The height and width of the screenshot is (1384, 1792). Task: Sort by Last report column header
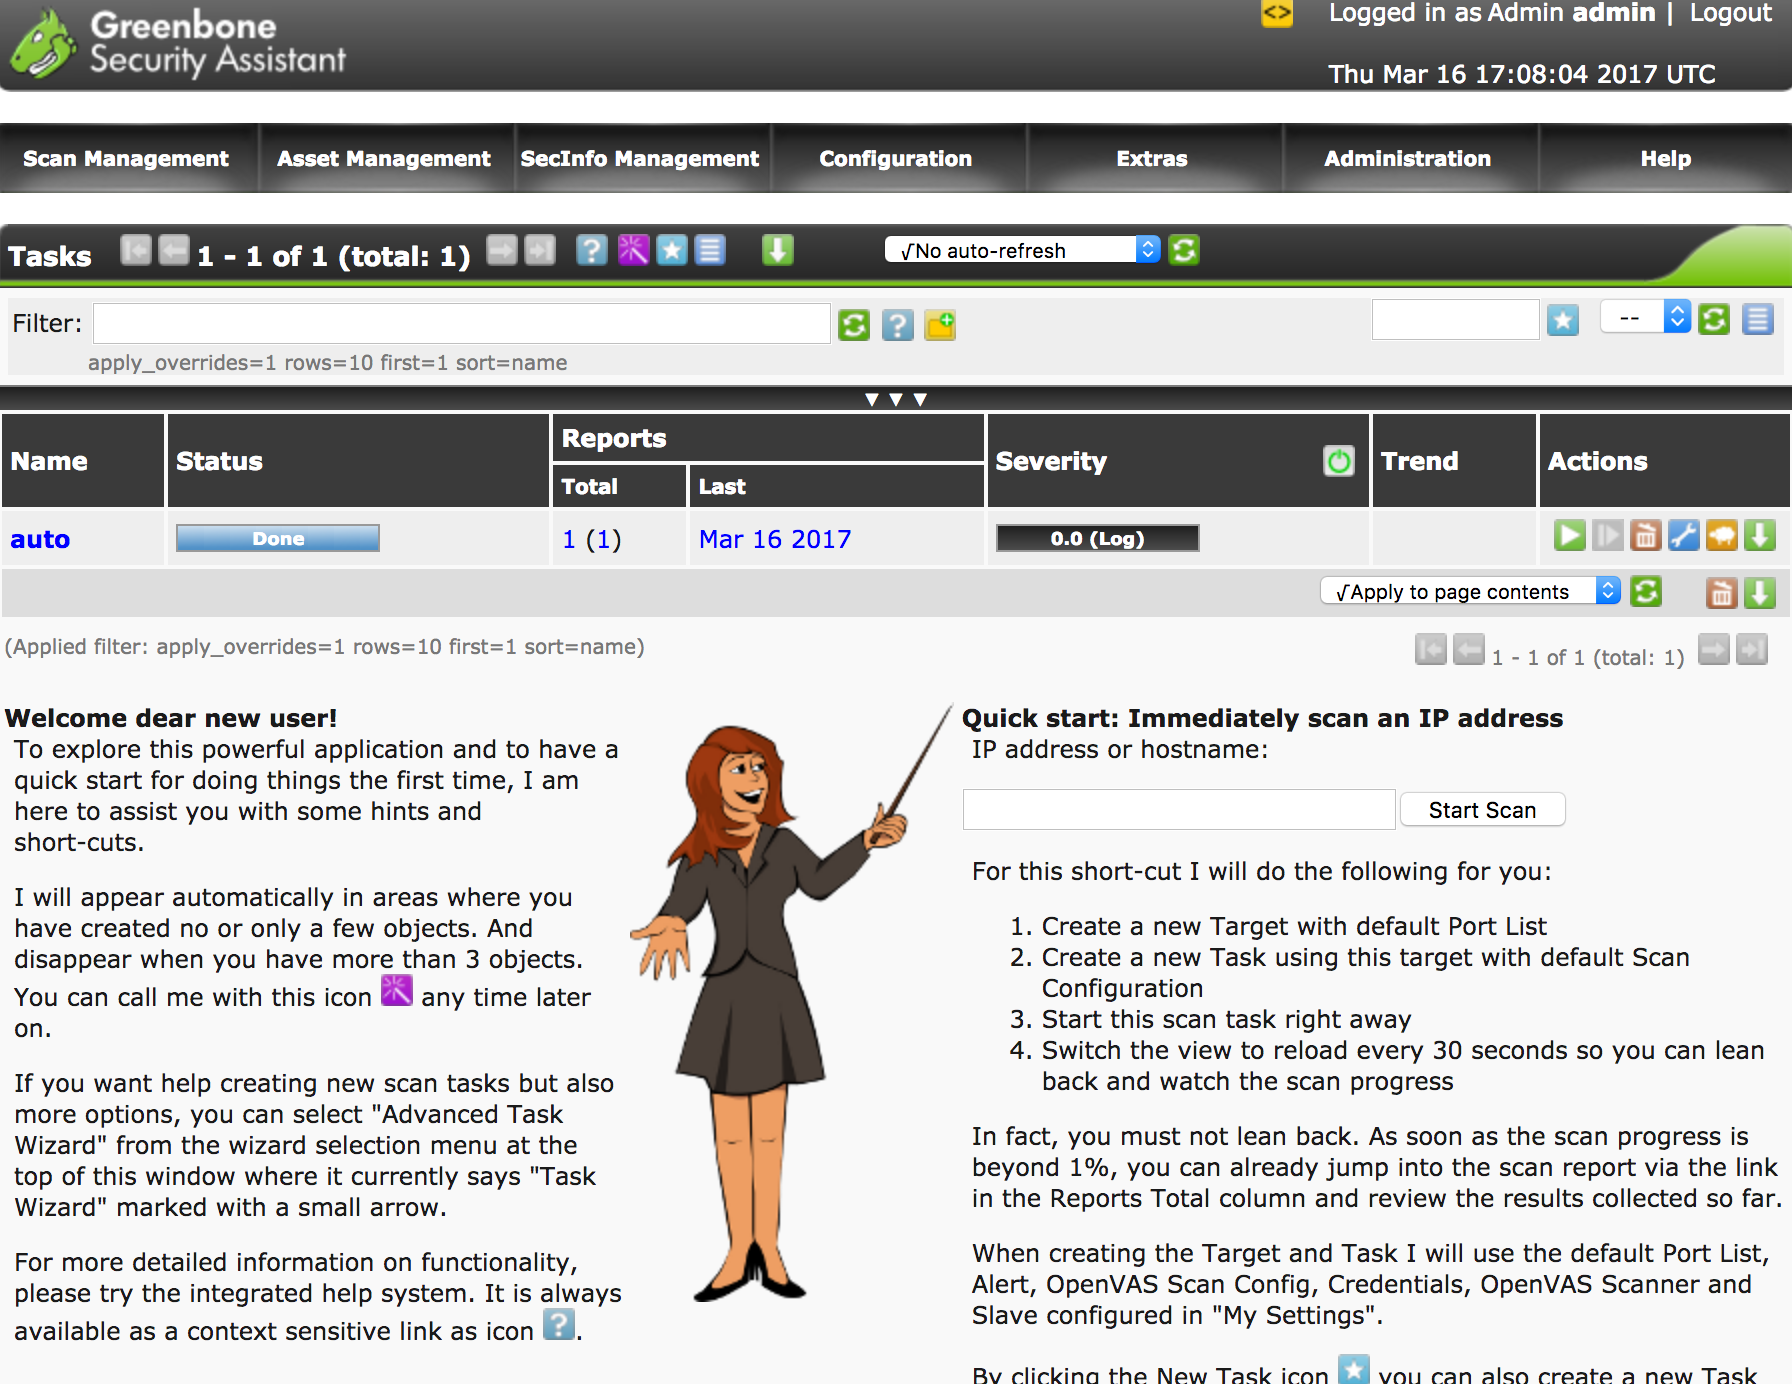(x=722, y=487)
